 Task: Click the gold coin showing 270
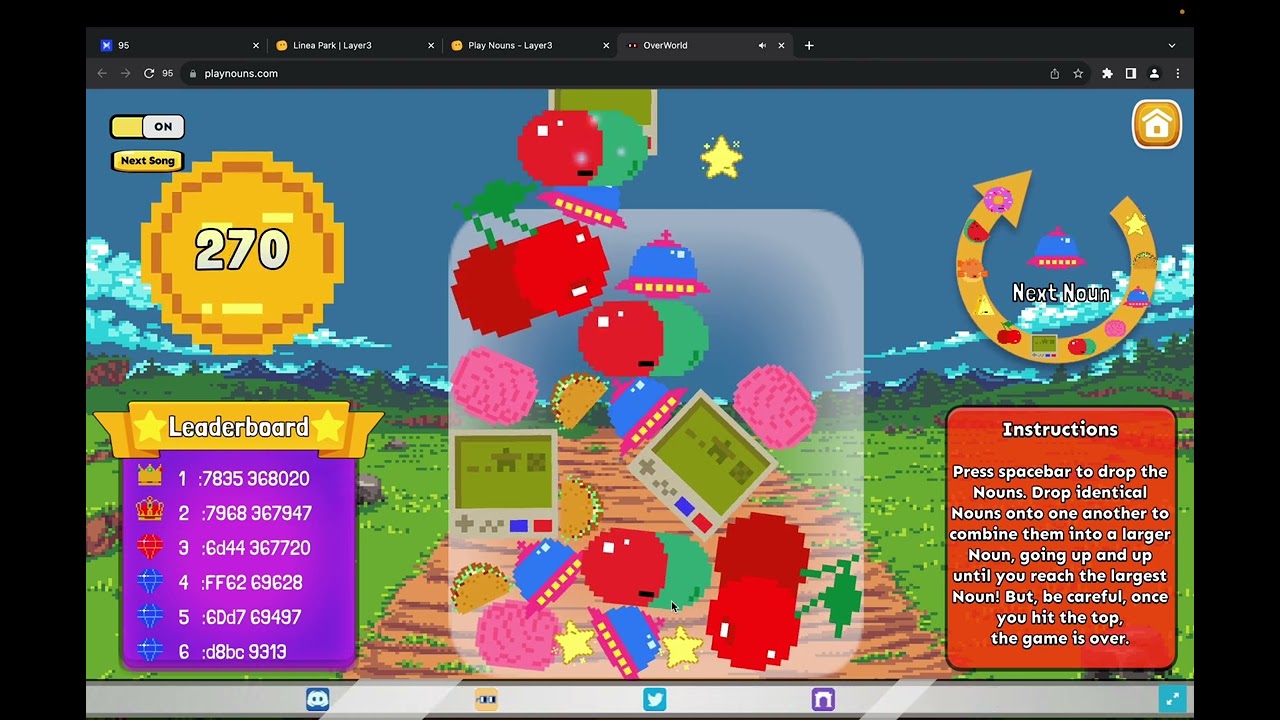point(243,252)
